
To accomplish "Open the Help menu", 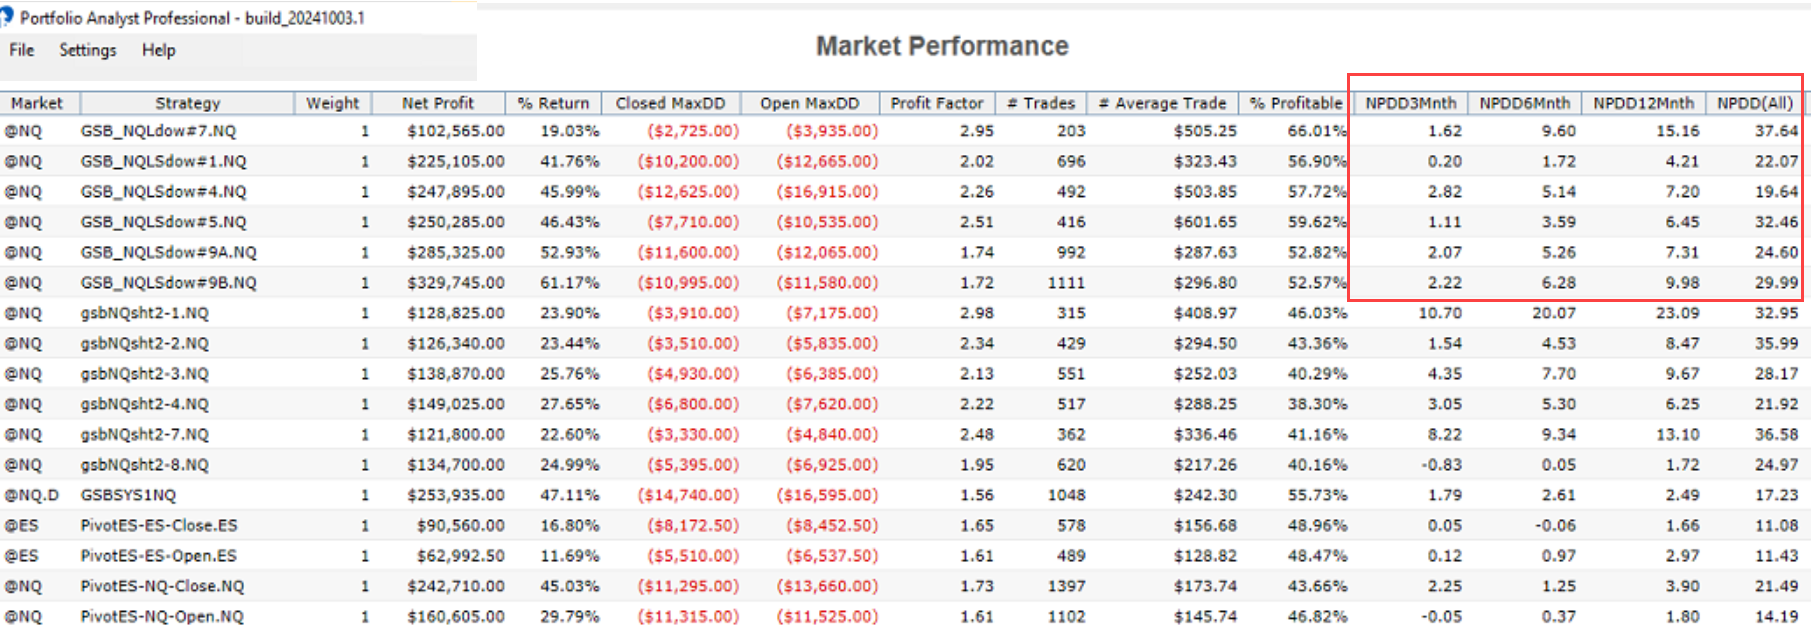I will pyautogui.click(x=158, y=50).
